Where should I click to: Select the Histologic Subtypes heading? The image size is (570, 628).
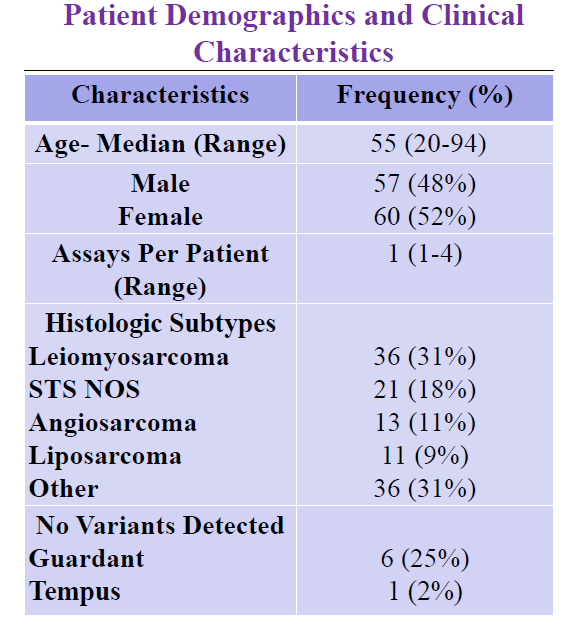(160, 323)
